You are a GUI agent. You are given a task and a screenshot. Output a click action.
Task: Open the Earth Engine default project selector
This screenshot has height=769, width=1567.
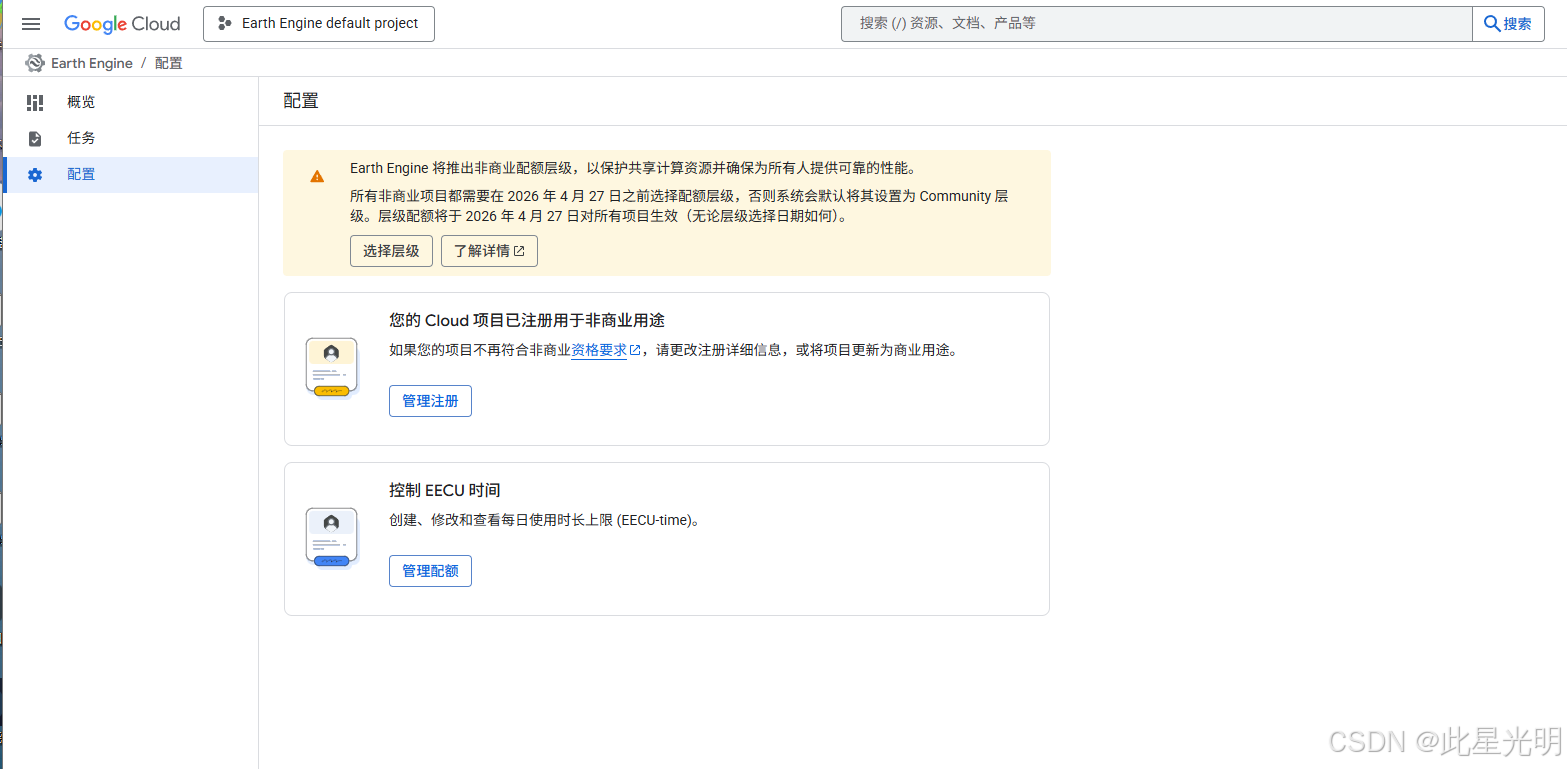tap(318, 23)
